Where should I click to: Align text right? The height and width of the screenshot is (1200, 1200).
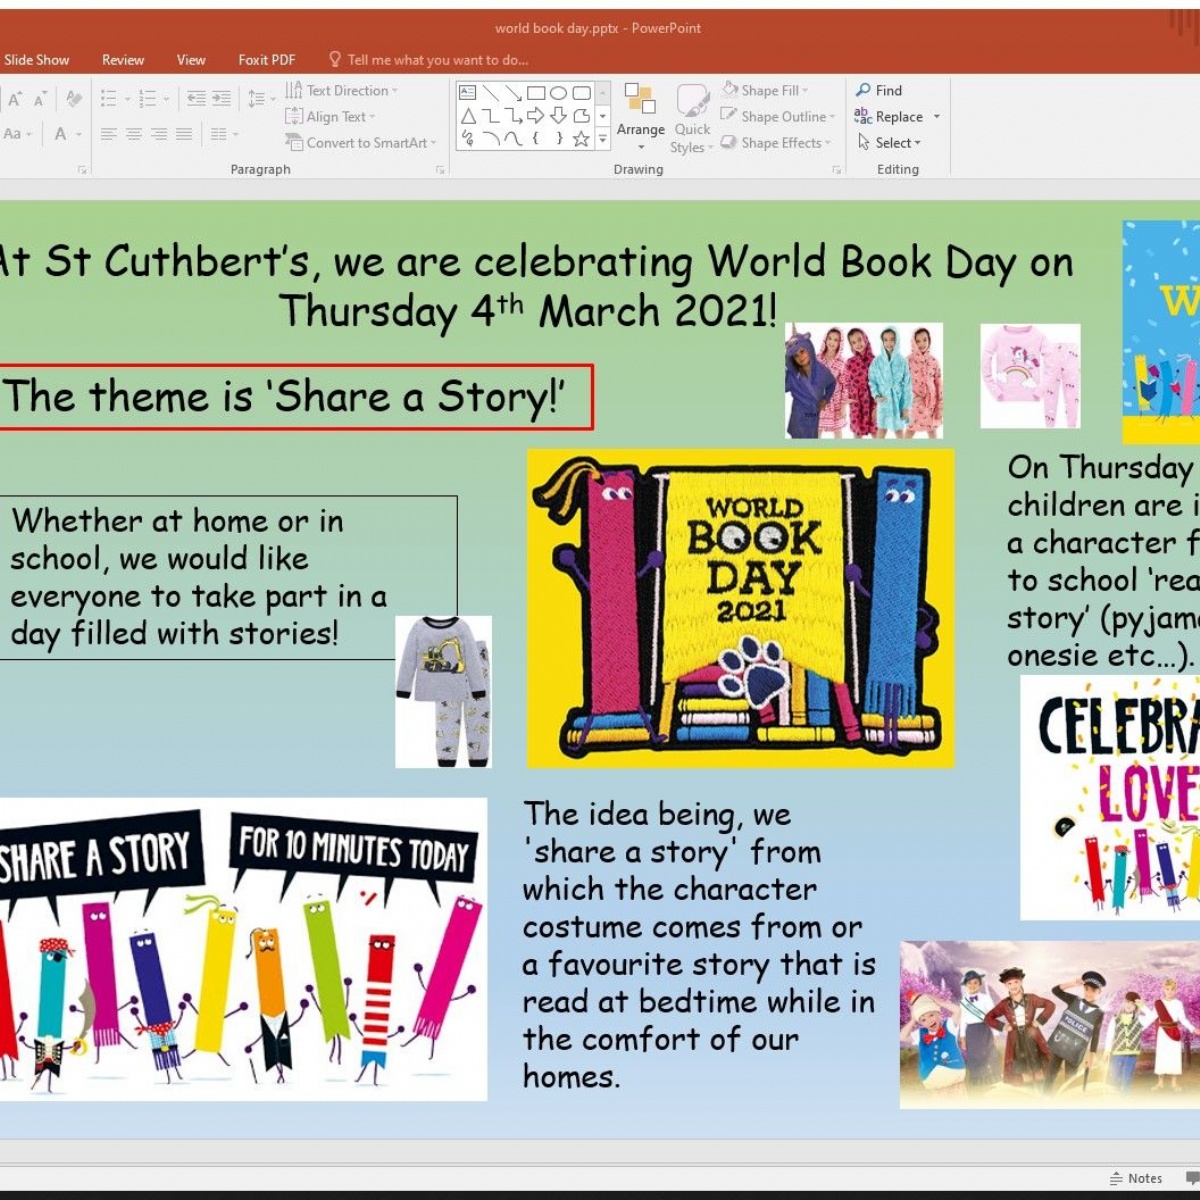159,134
